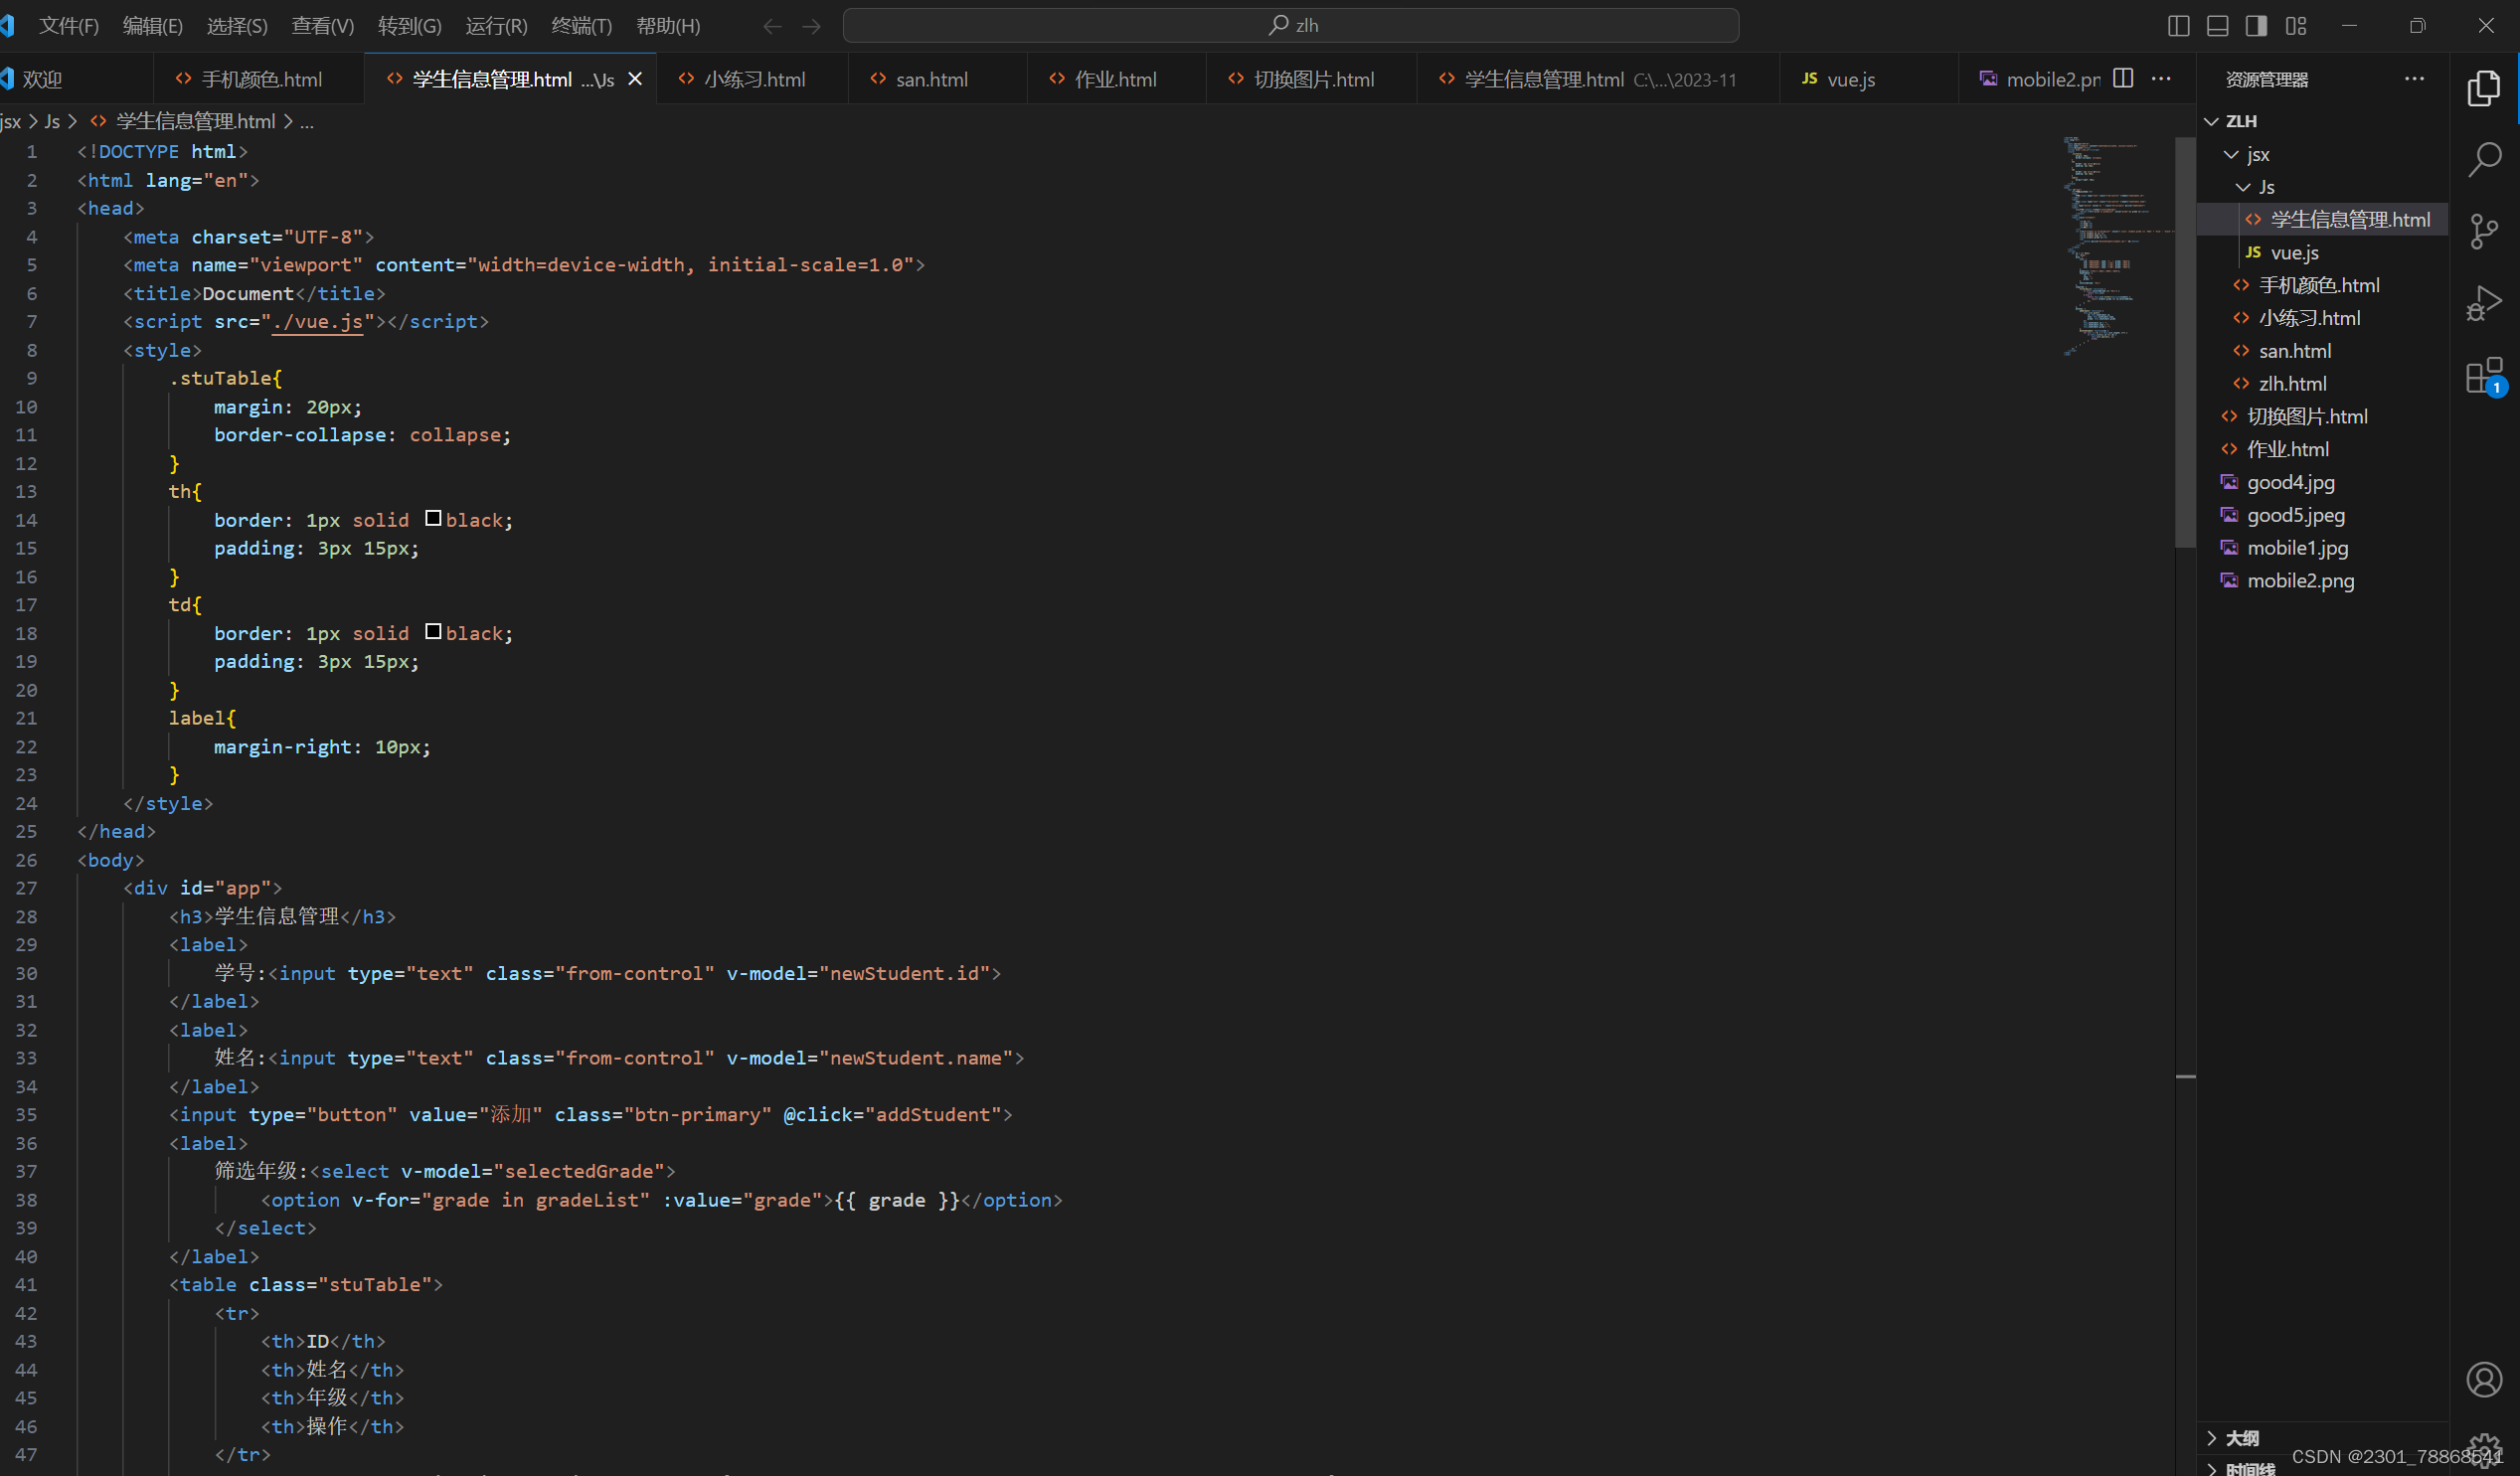Click the black color swatch on line 14
This screenshot has height=1476, width=2520.
pyautogui.click(x=434, y=518)
